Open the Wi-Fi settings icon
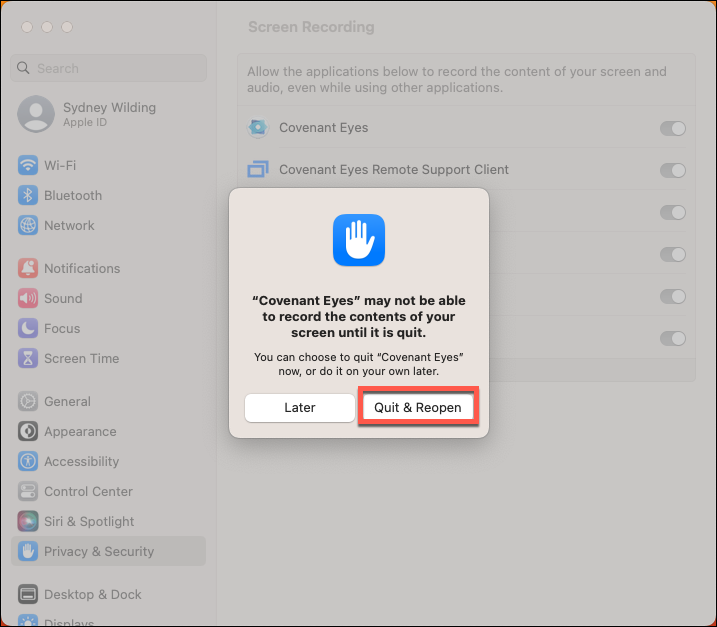Image resolution: width=717 pixels, height=627 pixels. pyautogui.click(x=28, y=165)
